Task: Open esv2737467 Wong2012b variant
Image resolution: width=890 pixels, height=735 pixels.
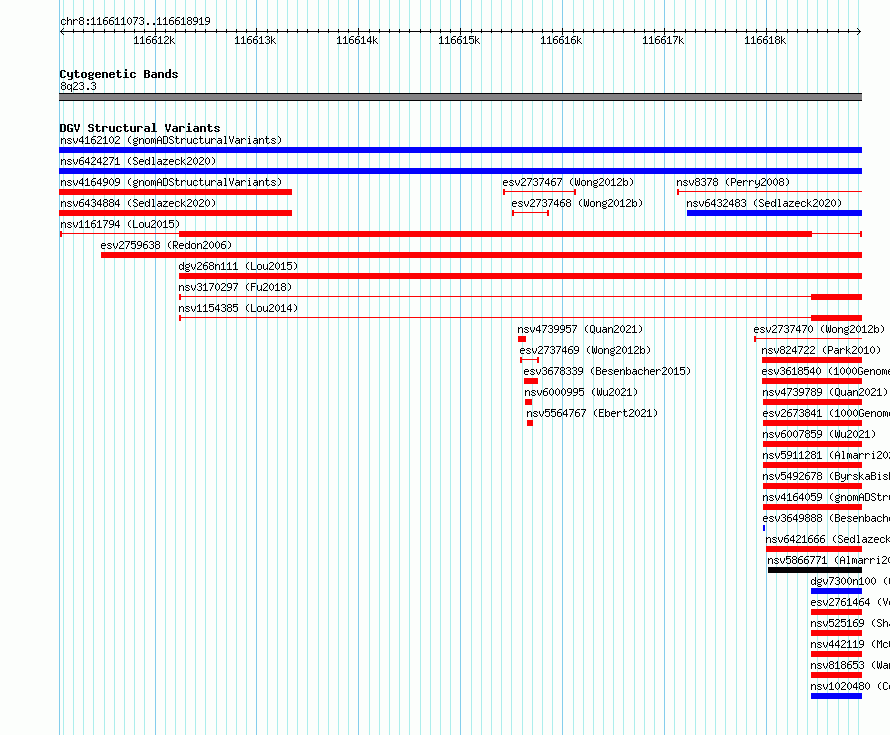Action: [568, 182]
